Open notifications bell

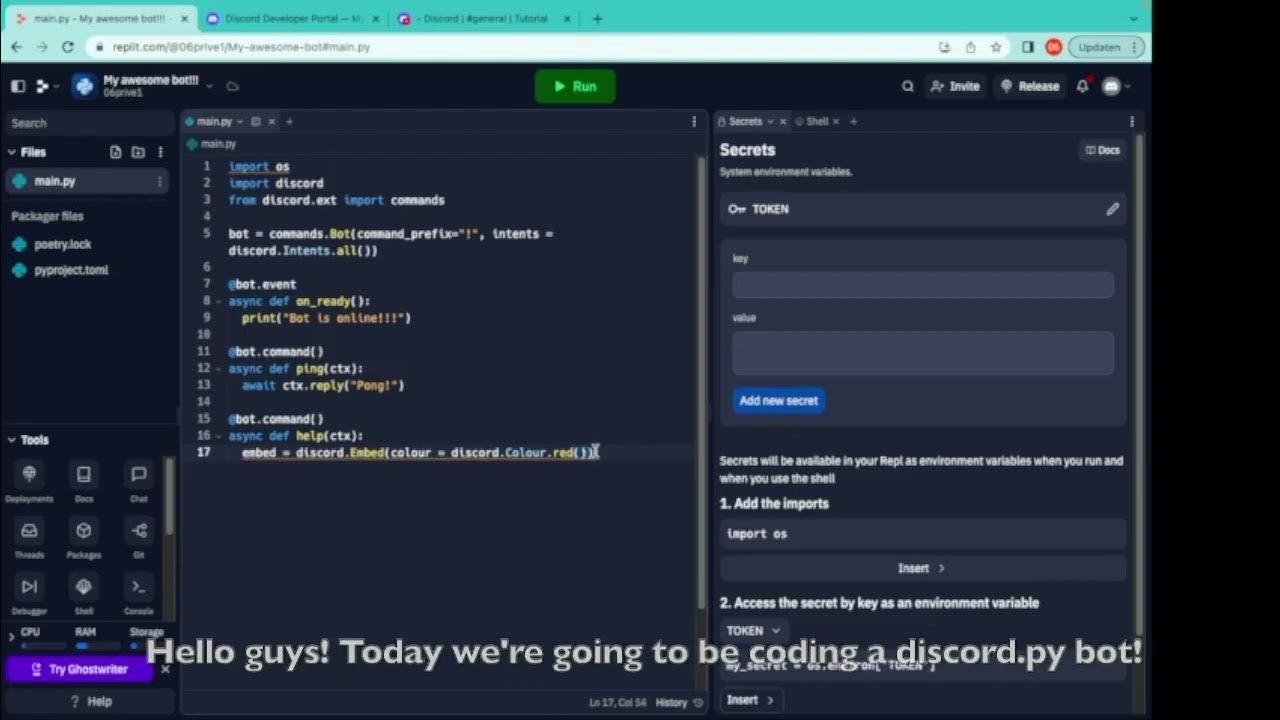1082,86
